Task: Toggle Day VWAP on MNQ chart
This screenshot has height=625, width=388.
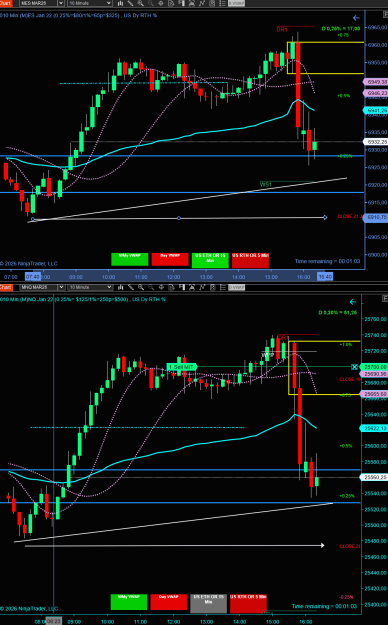Action: 169,602
